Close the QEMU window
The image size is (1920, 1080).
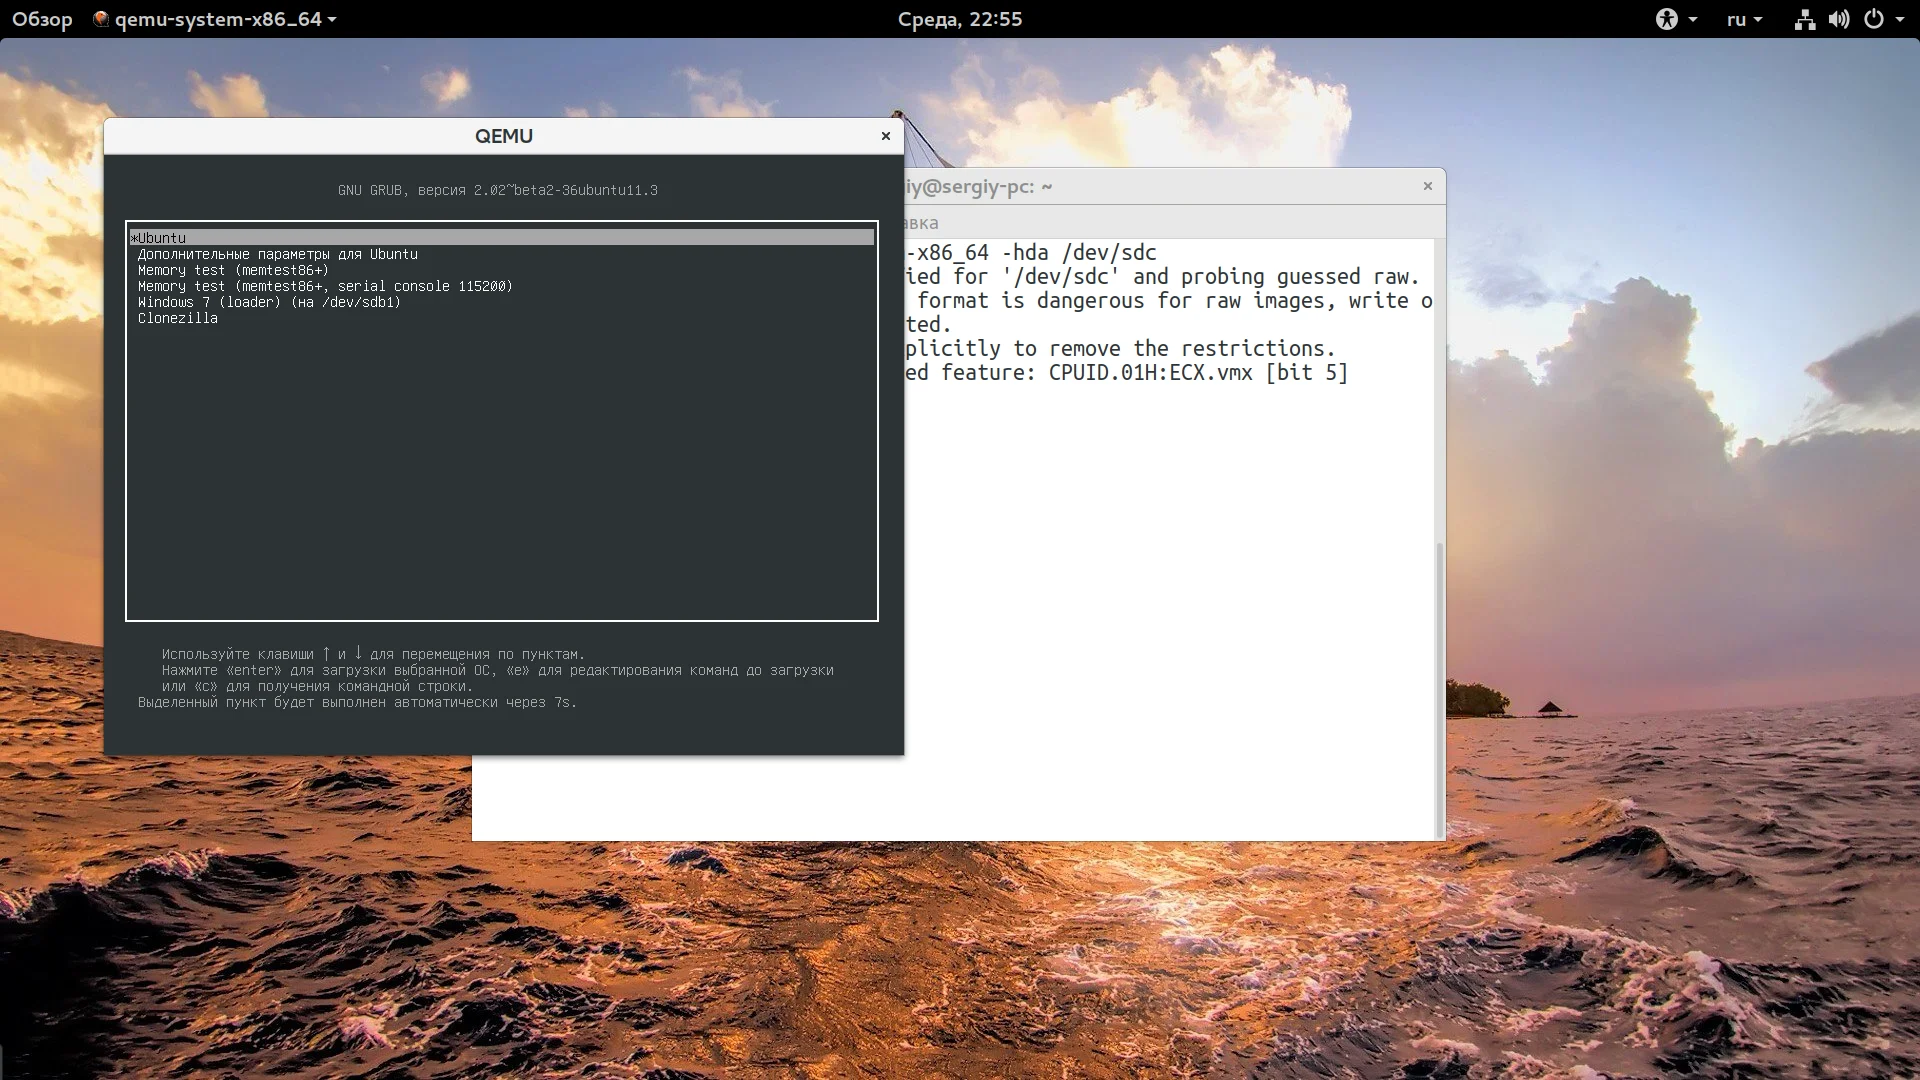885,136
